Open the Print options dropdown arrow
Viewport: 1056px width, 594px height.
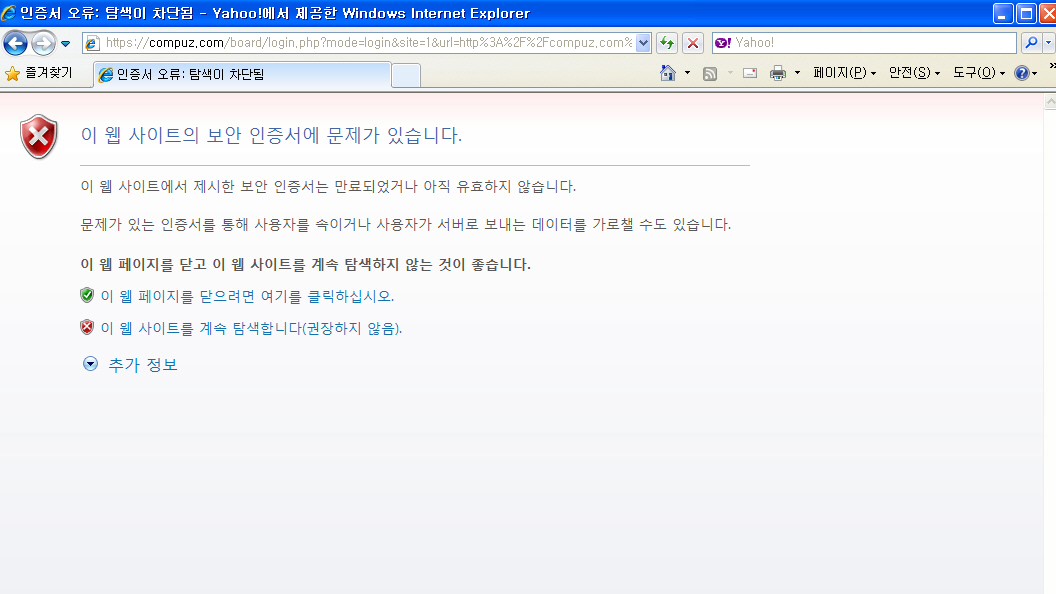point(797,73)
